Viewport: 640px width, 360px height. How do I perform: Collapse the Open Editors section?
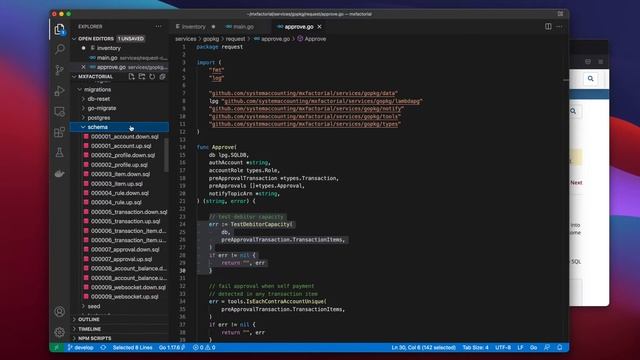tap(75, 39)
